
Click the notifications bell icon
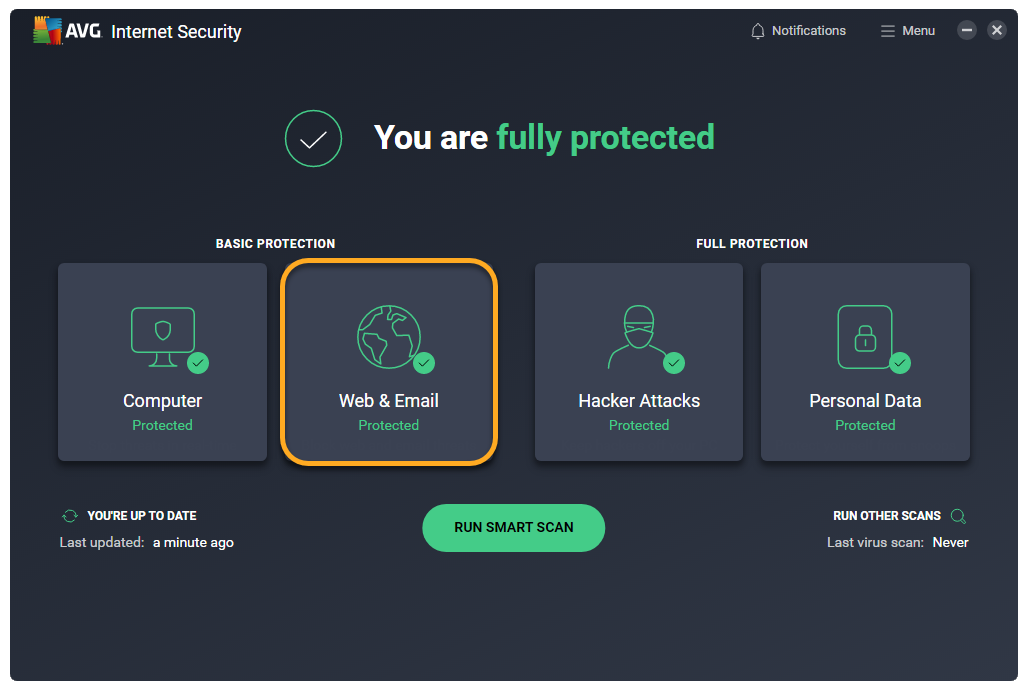click(x=758, y=31)
